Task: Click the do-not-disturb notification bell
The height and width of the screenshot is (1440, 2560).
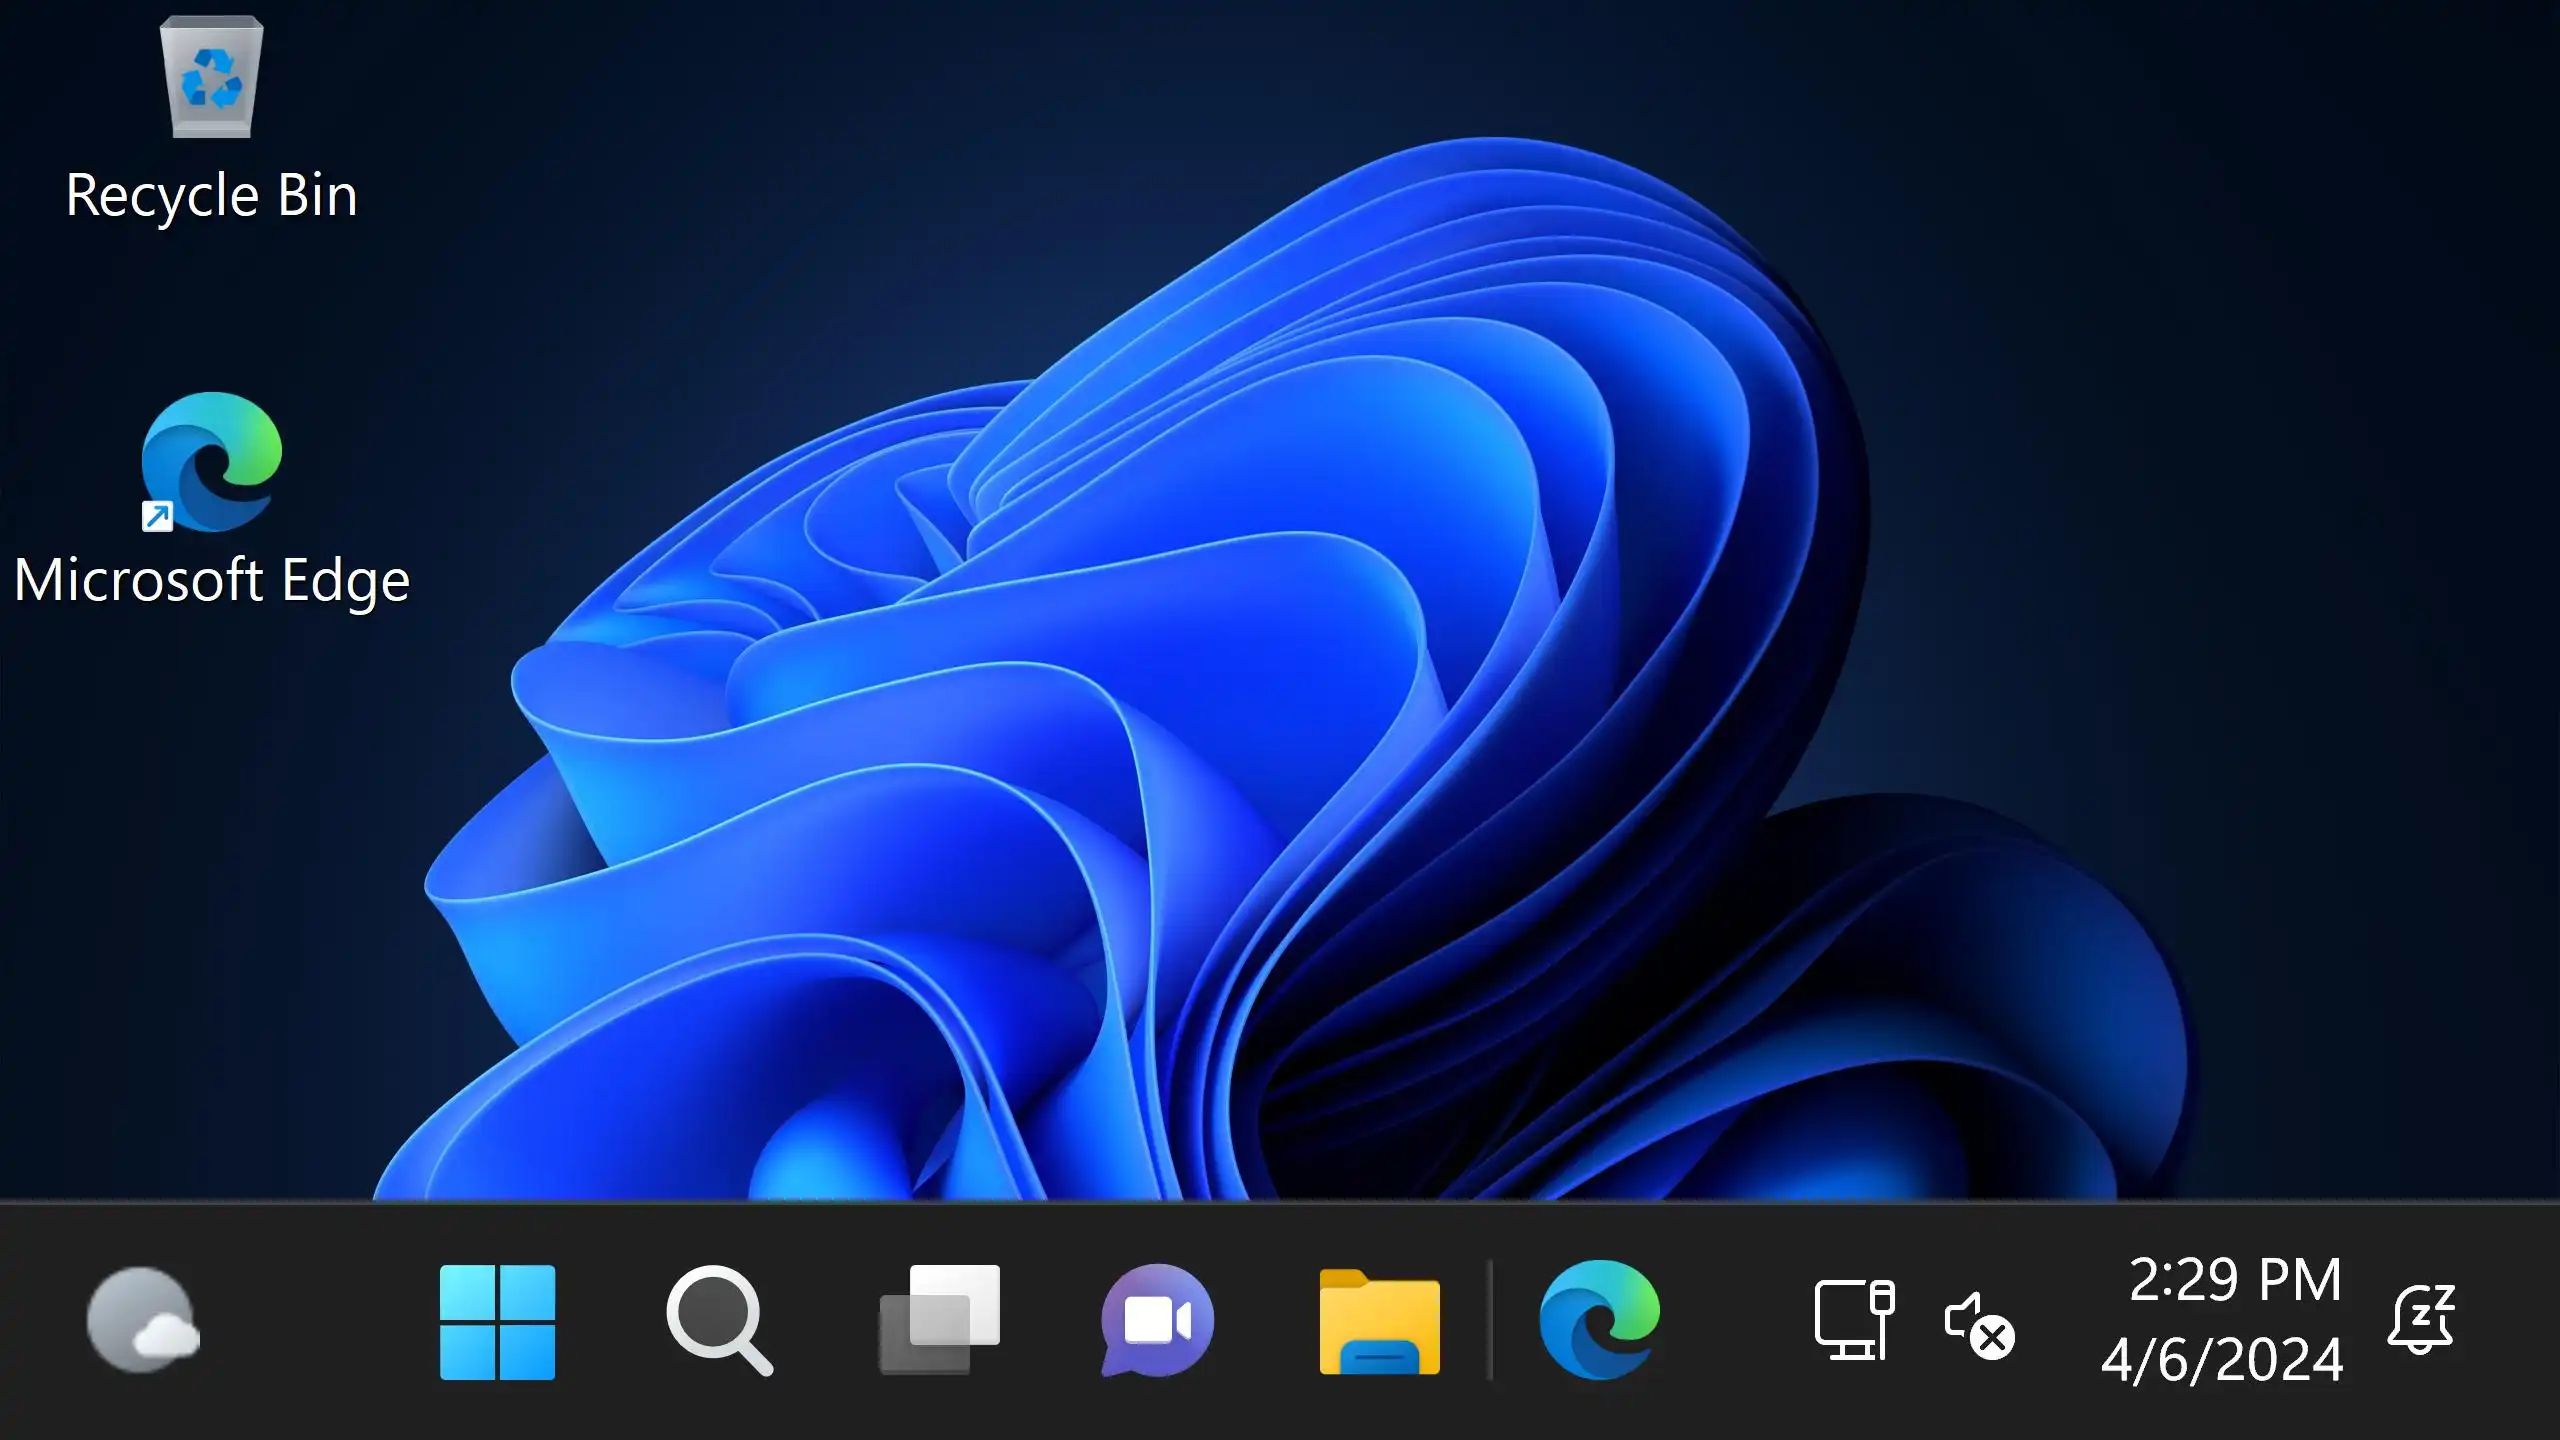Action: point(2421,1320)
